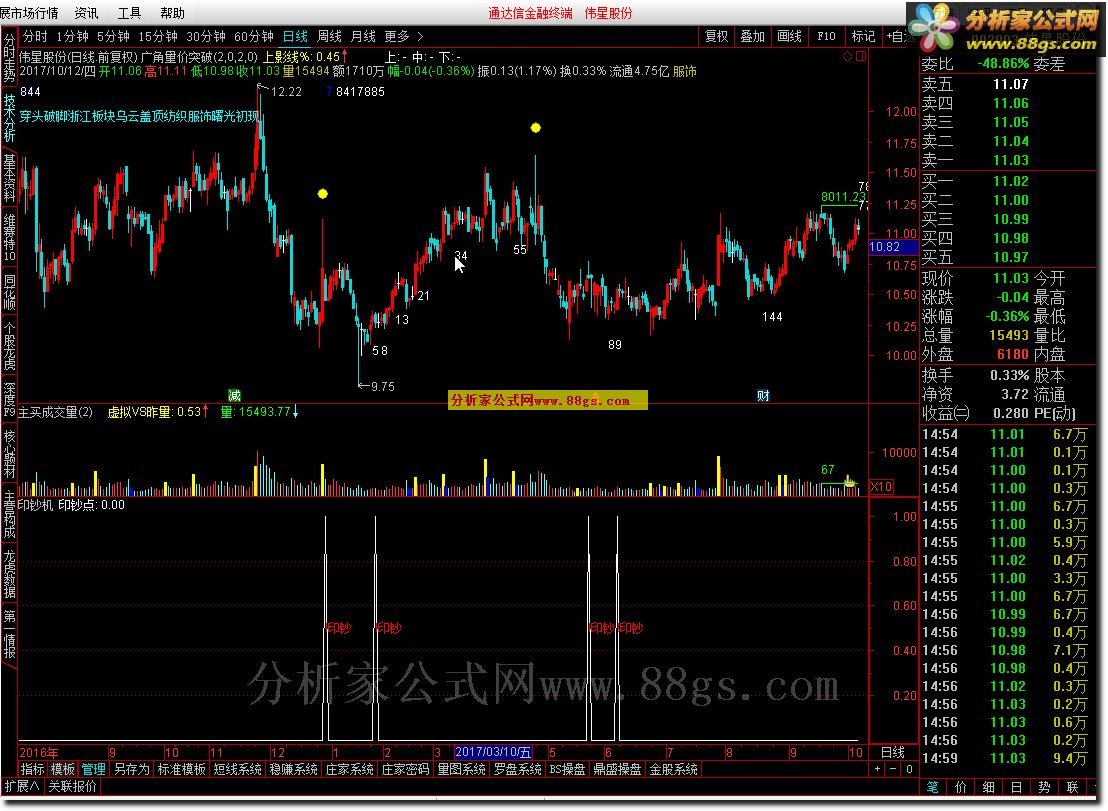Image resolution: width=1108 pixels, height=811 pixels.
Task: Click the X10 volume scale label
Action: click(881, 487)
